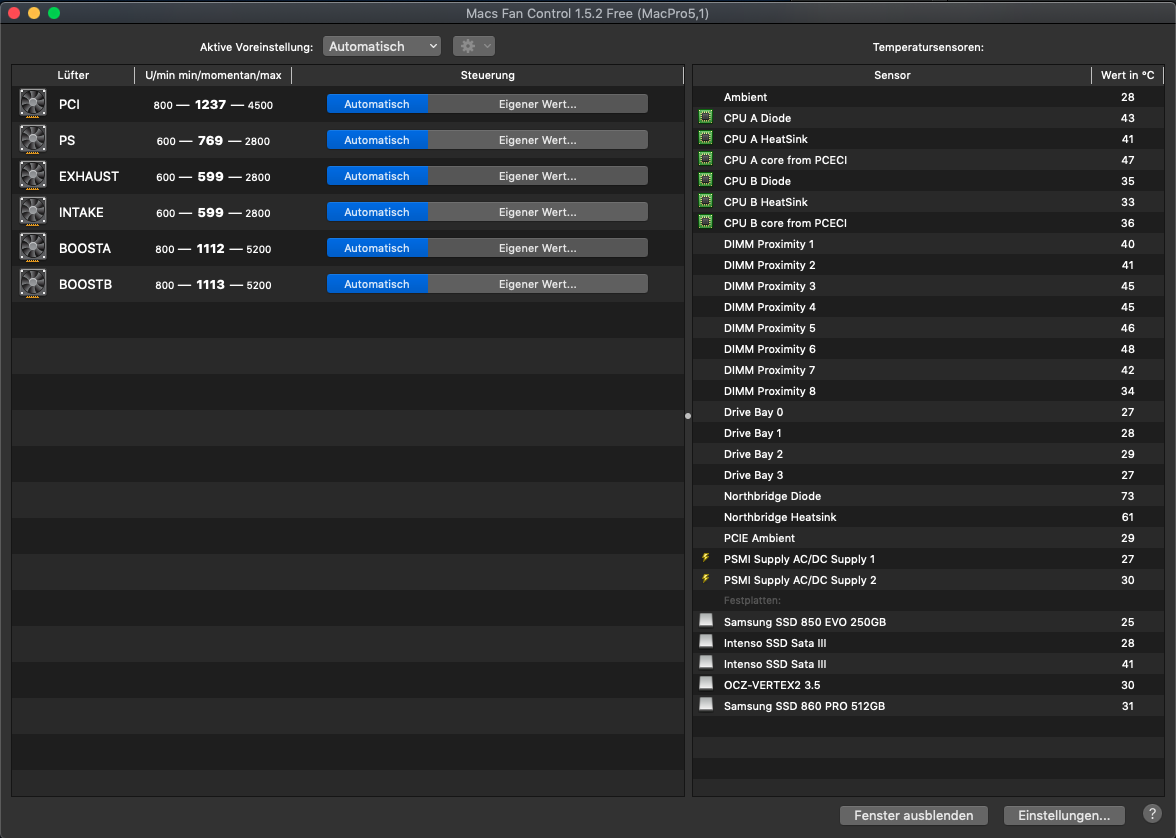Select the DIMM Proximity 1 row
The image size is (1176, 838).
click(928, 244)
